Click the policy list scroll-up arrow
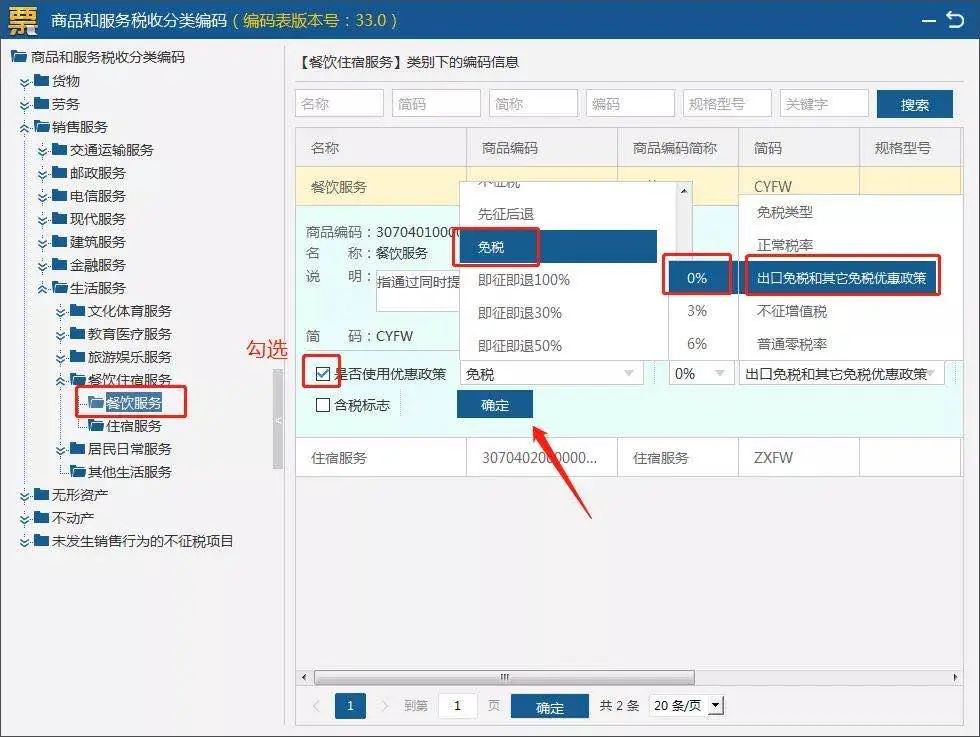The image size is (980, 737). point(684,191)
